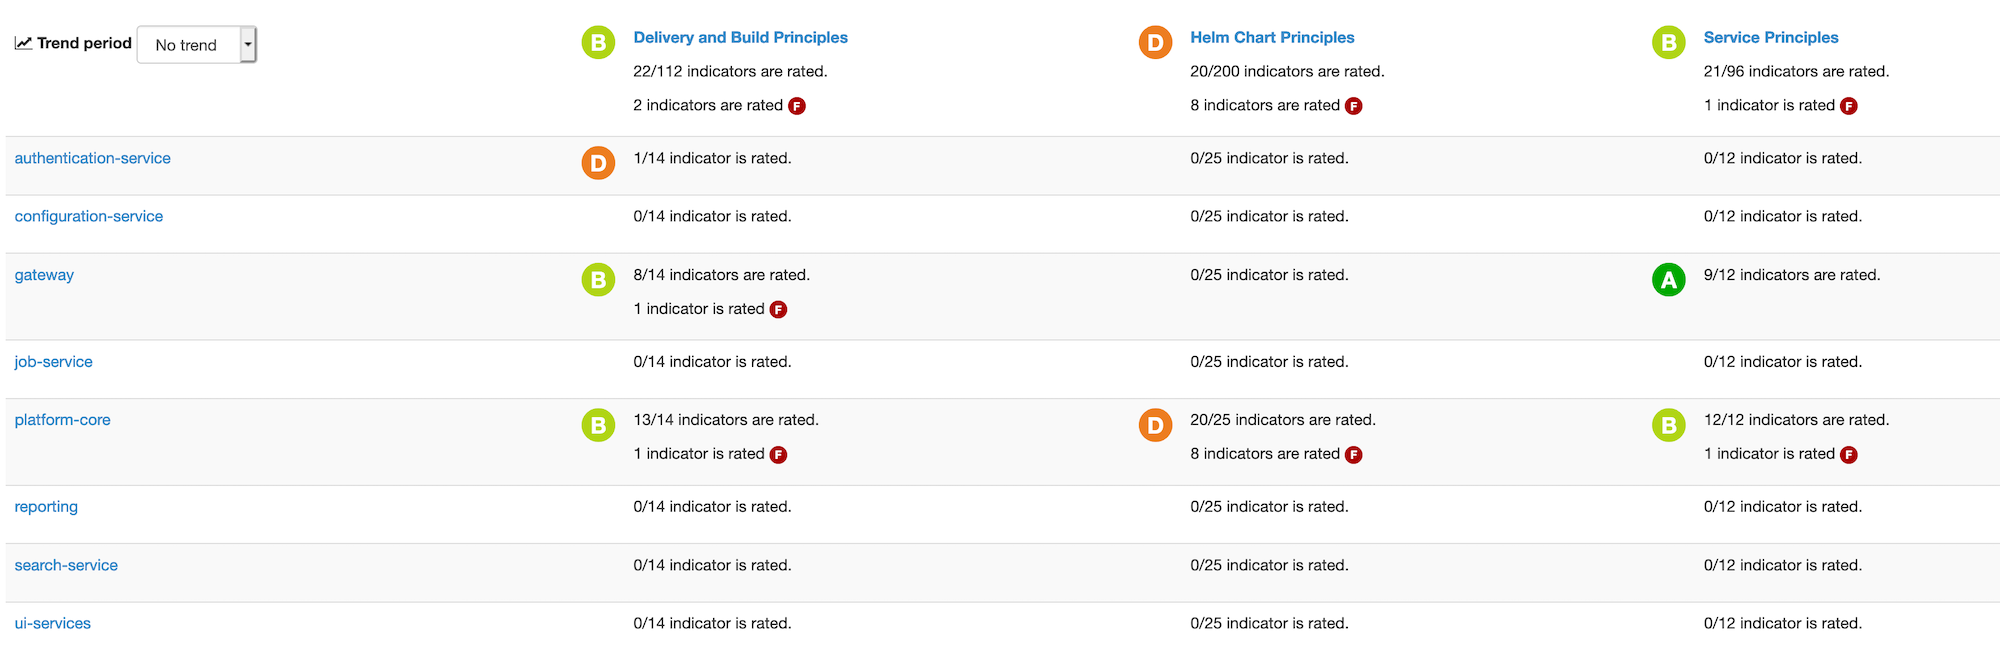The height and width of the screenshot is (663, 2000).
Task: Click platform-core's orange D Helm Chart badge
Action: (x=1155, y=425)
